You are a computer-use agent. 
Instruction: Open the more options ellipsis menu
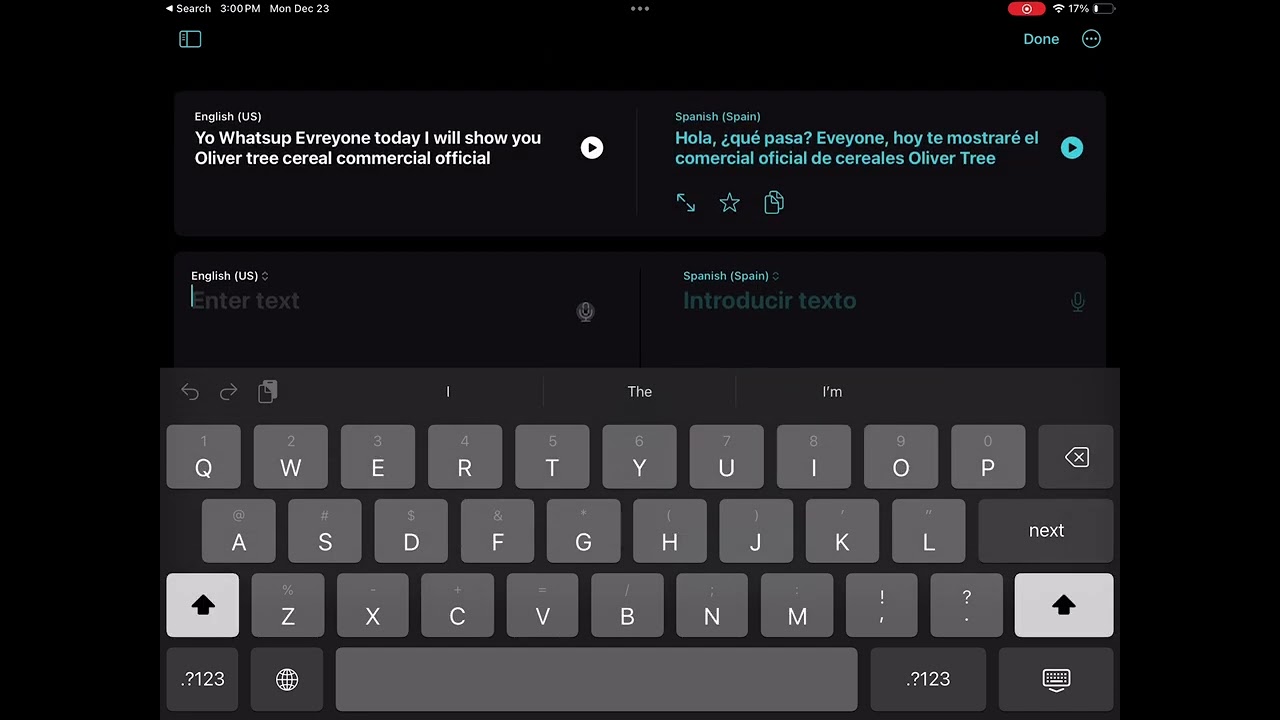pos(1091,39)
